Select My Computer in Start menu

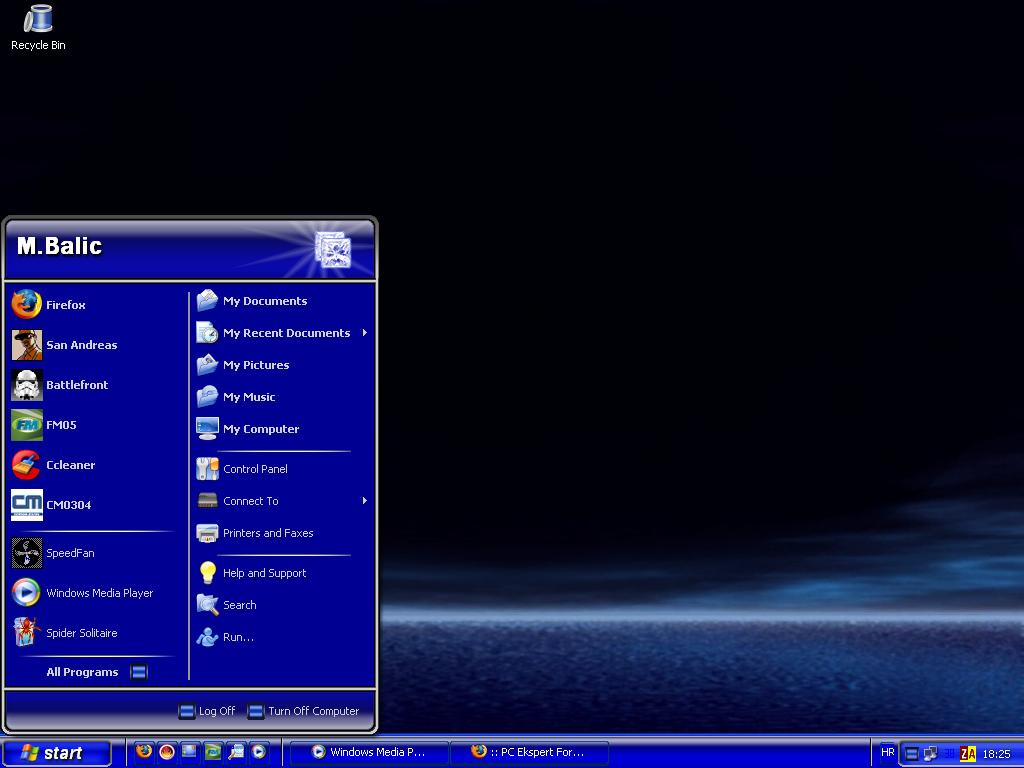pos(260,429)
